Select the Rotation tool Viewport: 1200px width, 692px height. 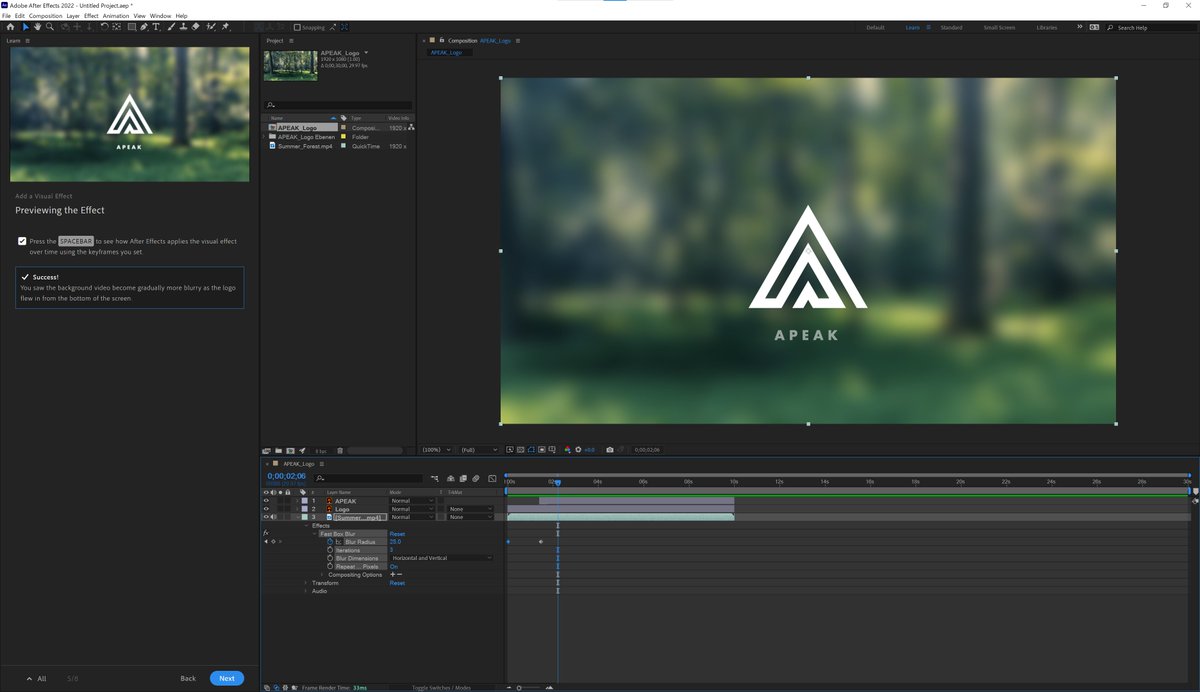[105, 27]
